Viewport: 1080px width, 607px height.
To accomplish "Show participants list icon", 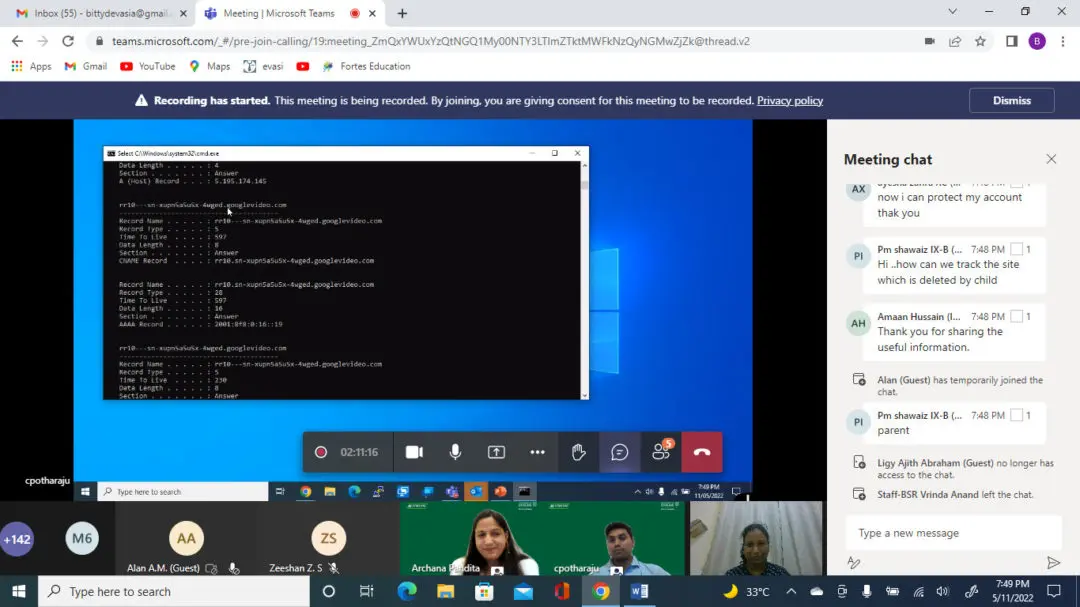I will pyautogui.click(x=660, y=452).
